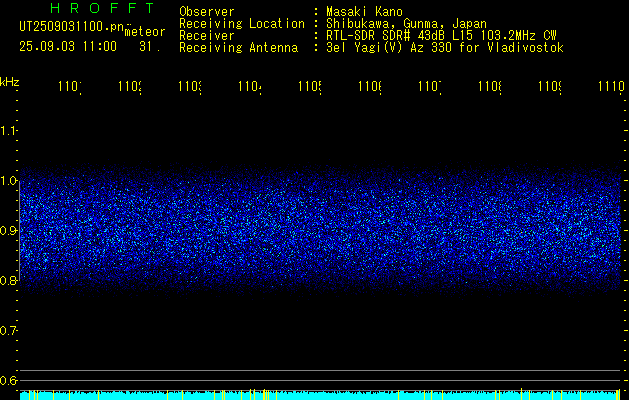Click the 1105 time axis marker
The image size is (629, 400).
tap(310, 87)
